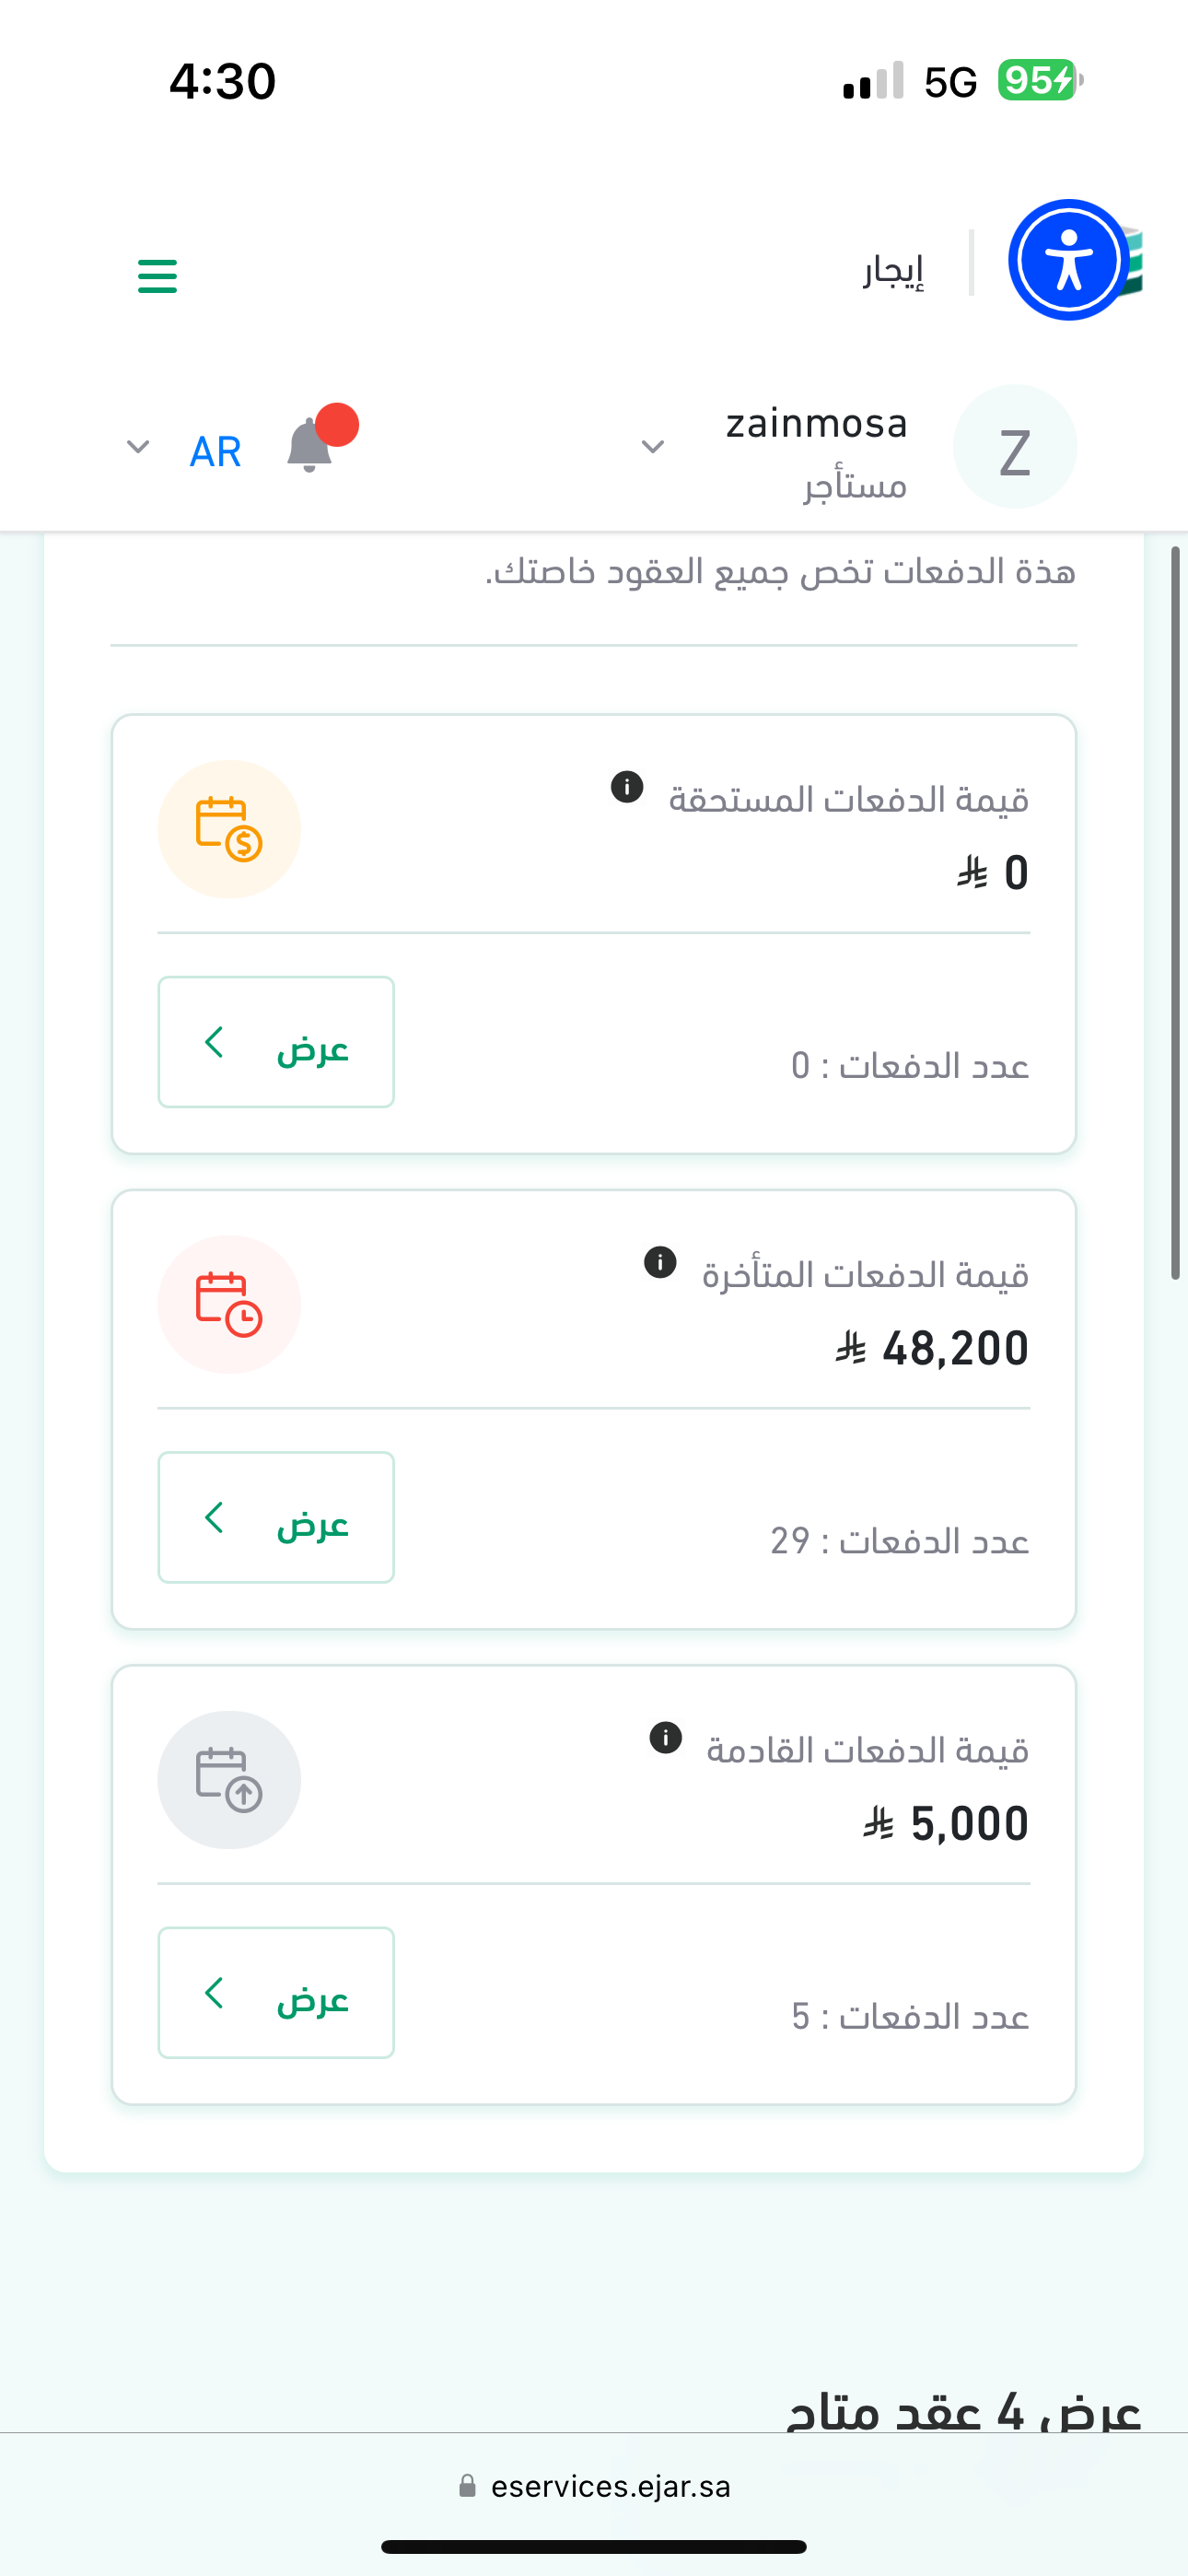
Task: View upcoming payments with عرض button
Action: [276, 1992]
